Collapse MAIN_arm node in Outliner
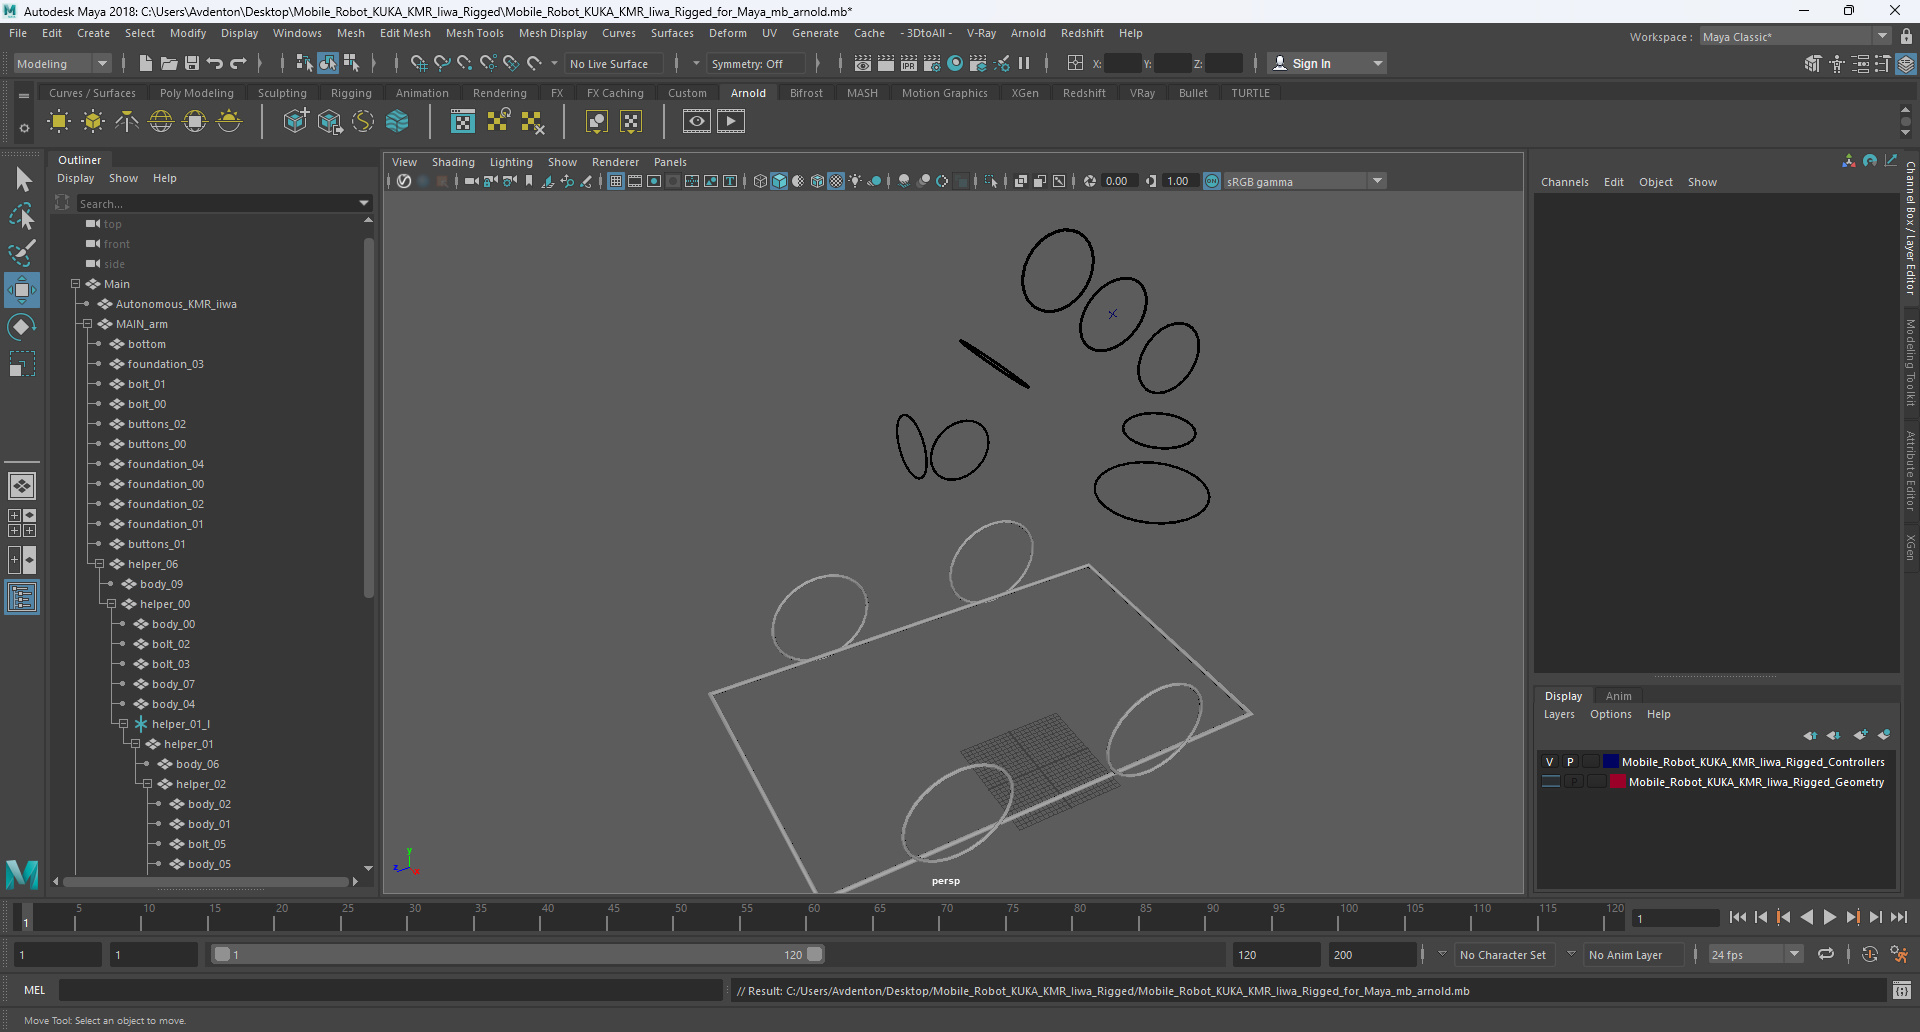The width and height of the screenshot is (1920, 1032). pos(87,324)
